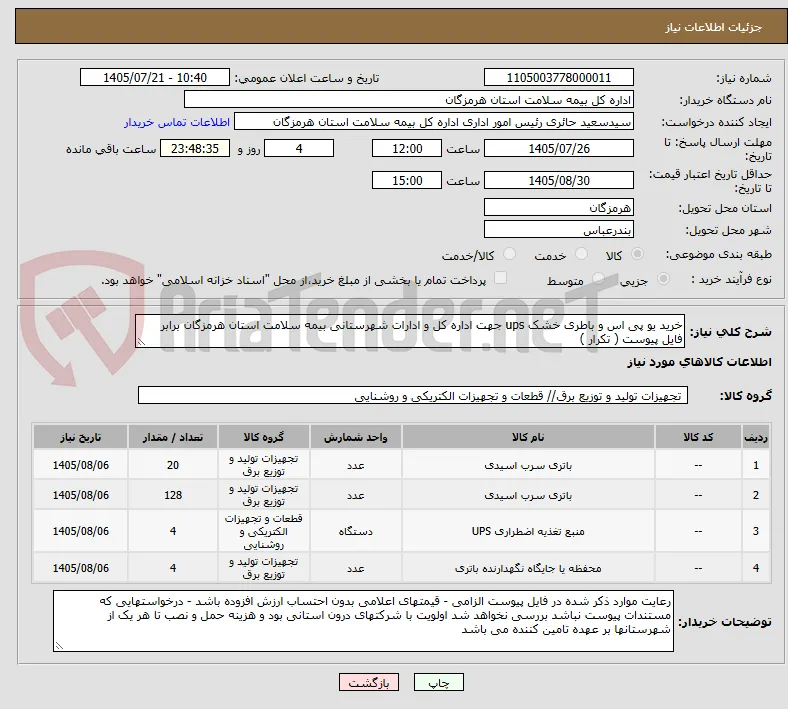
Task: Choose the جزیی purchase type radio
Action: coord(663,278)
